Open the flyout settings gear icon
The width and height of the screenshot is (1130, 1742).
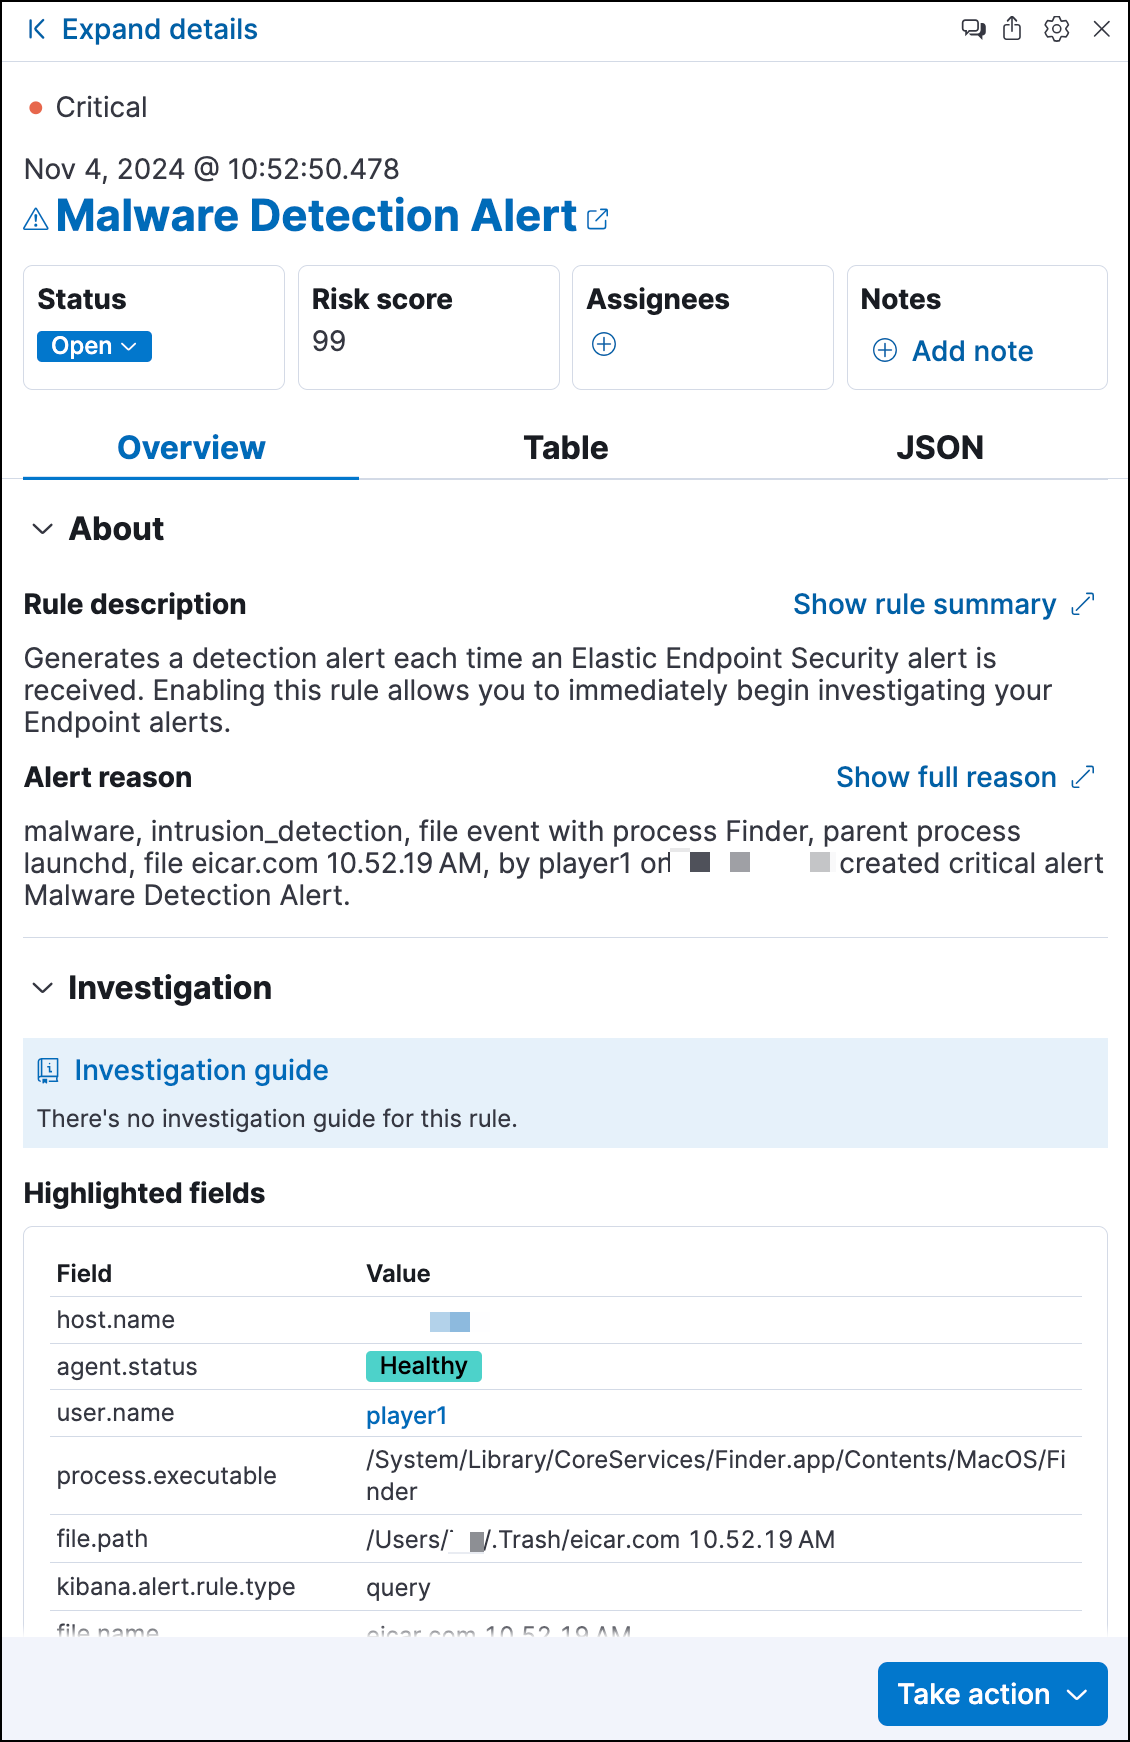[x=1056, y=29]
